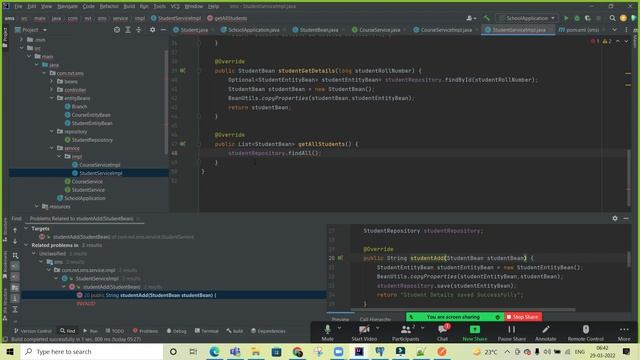This screenshot has height=360, width=640.
Task: Click Zoom New Share icon
Action: tap(475, 330)
